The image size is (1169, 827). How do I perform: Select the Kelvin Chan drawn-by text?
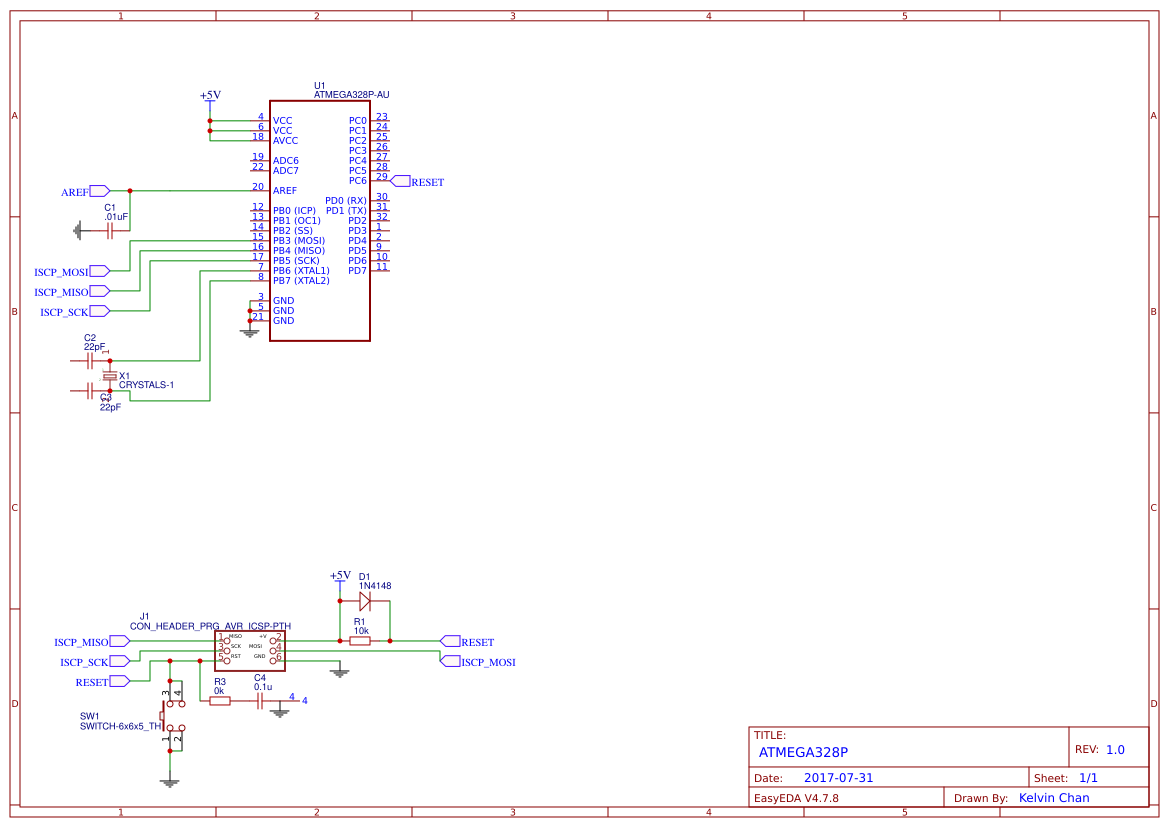(x=1053, y=797)
